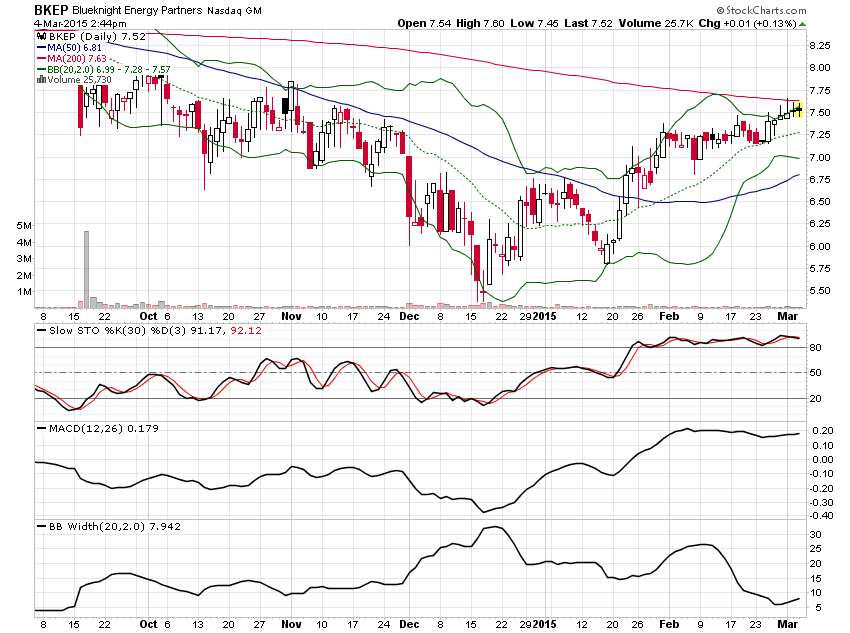Click the 0.00 MACD axis label
The height and width of the screenshot is (633, 850).
pyautogui.click(x=822, y=460)
